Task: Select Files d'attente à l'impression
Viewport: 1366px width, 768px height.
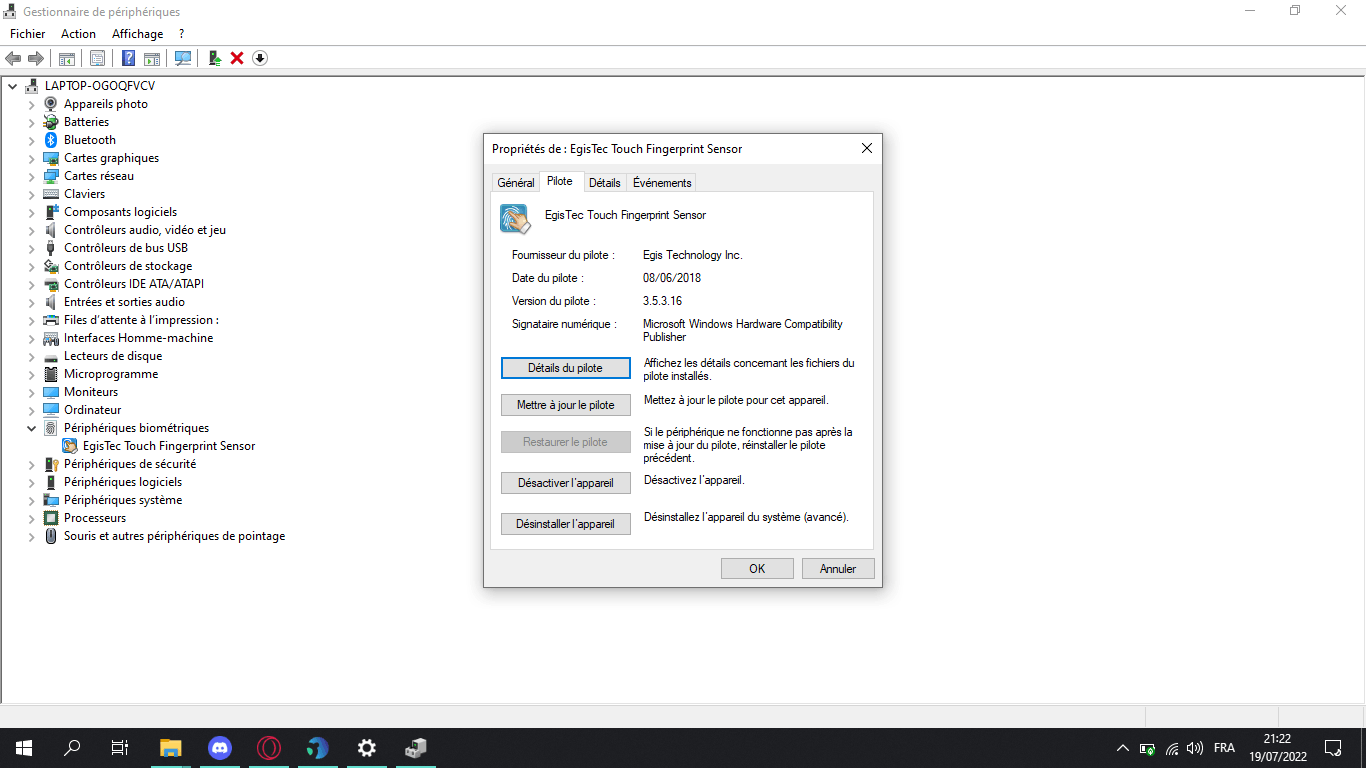Action: pyautogui.click(x=141, y=320)
